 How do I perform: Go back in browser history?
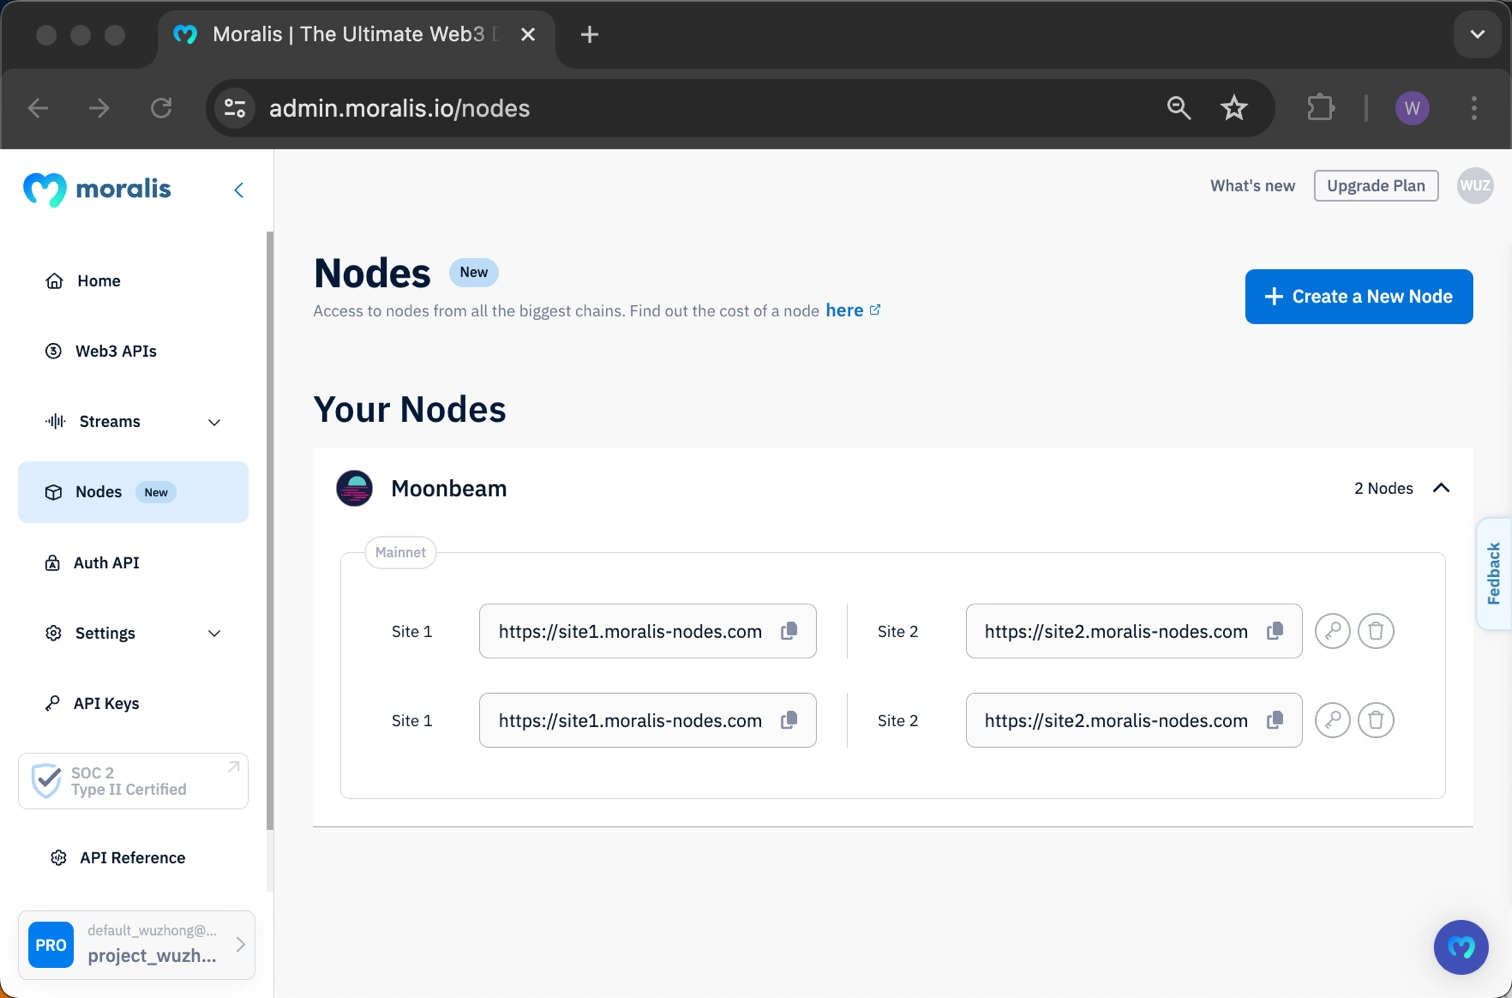(38, 108)
